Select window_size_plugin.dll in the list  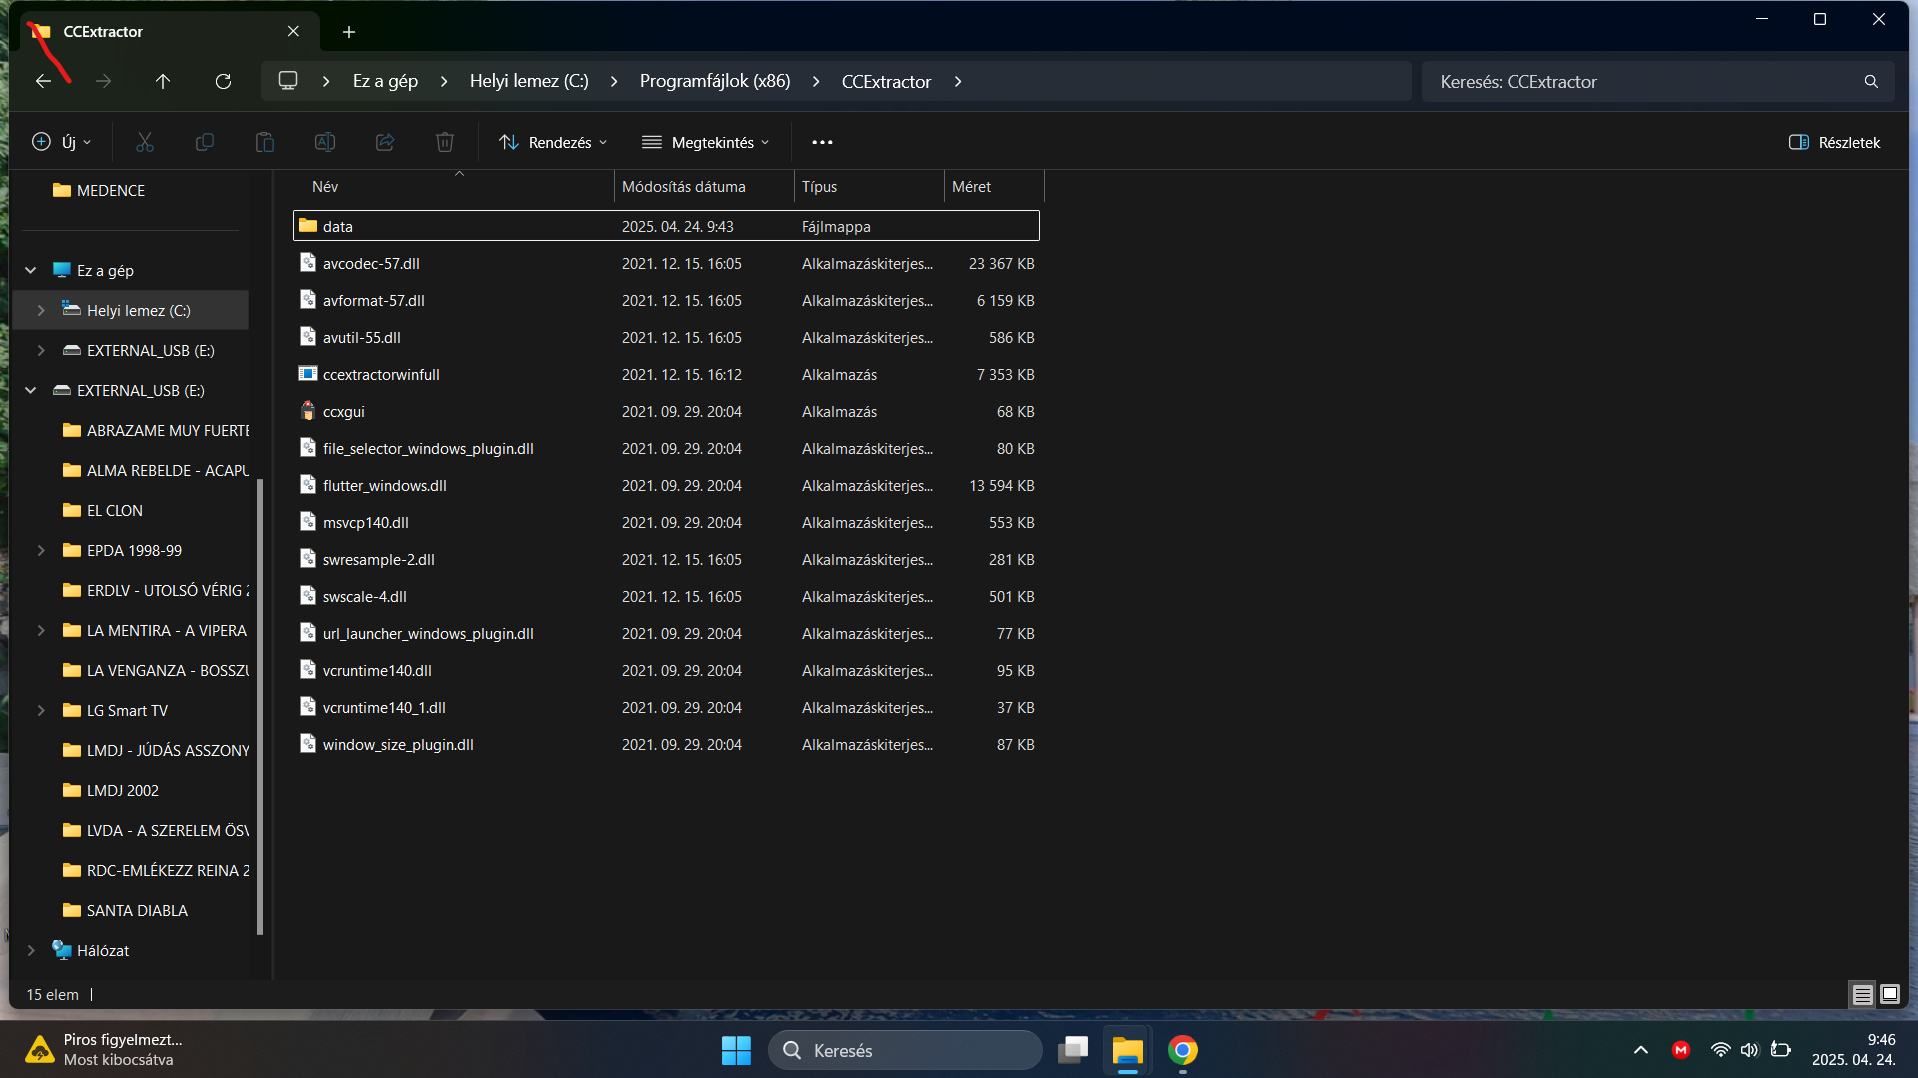(666, 744)
